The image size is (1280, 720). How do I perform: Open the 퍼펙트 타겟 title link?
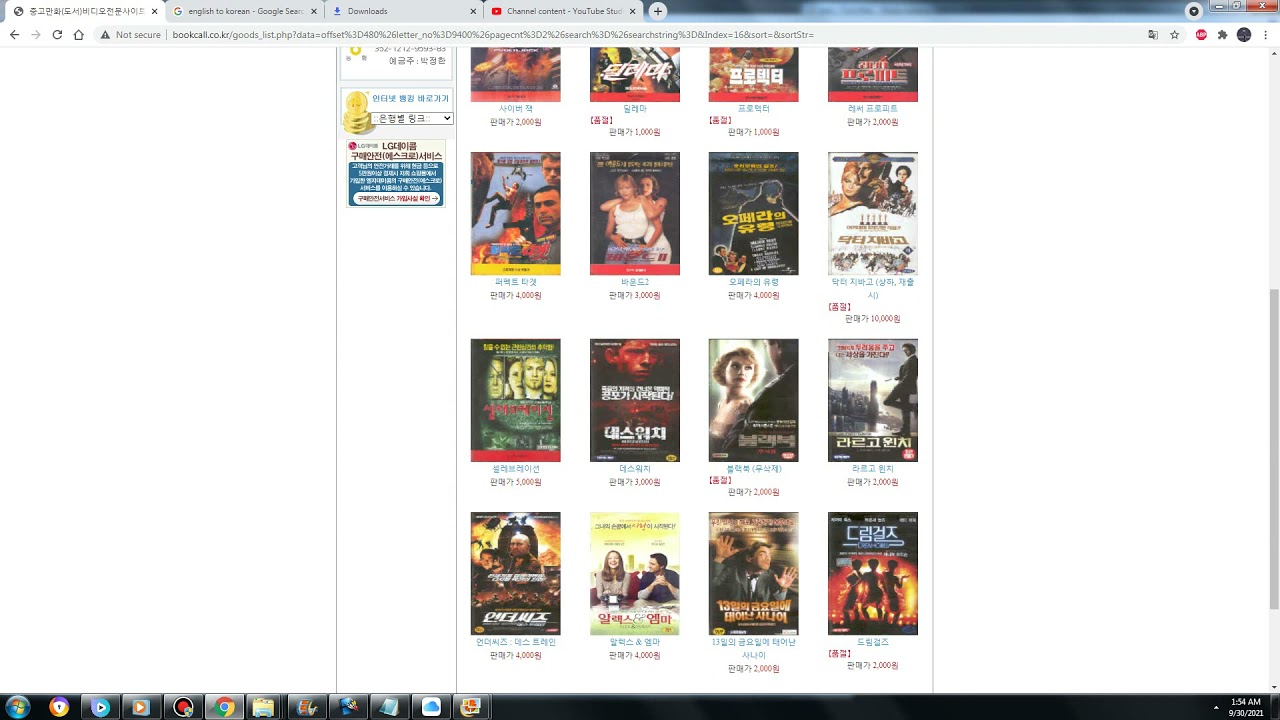[x=515, y=282]
